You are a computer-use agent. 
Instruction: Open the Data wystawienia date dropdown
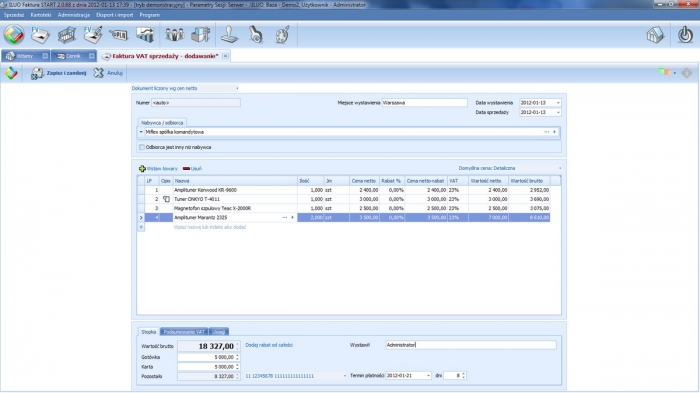point(558,103)
